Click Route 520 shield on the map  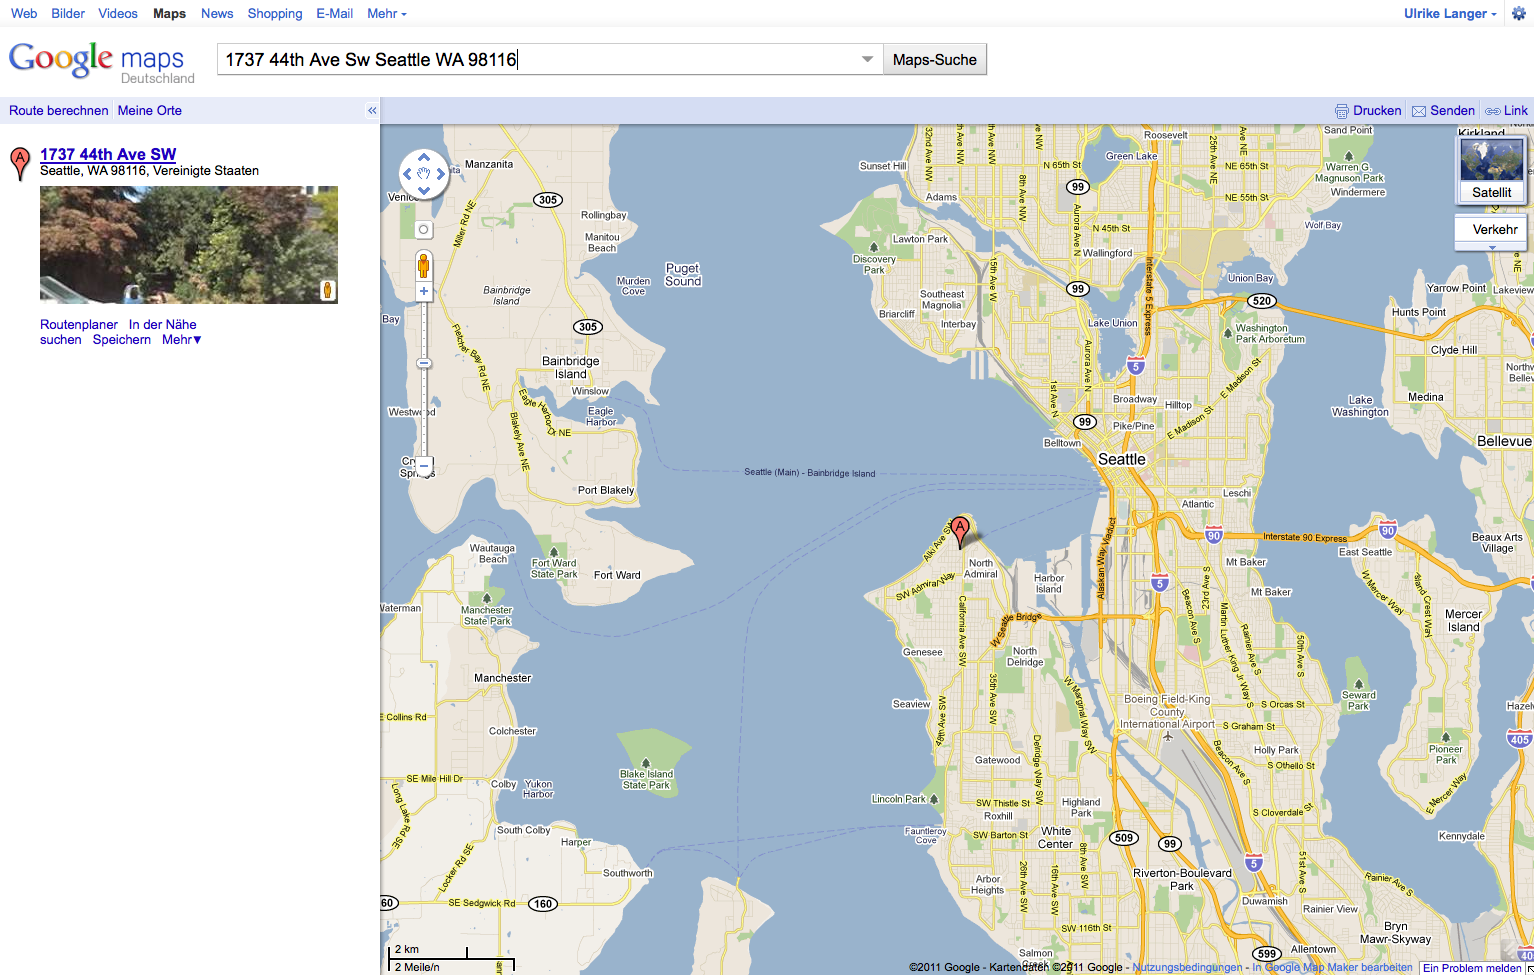[x=1262, y=301]
